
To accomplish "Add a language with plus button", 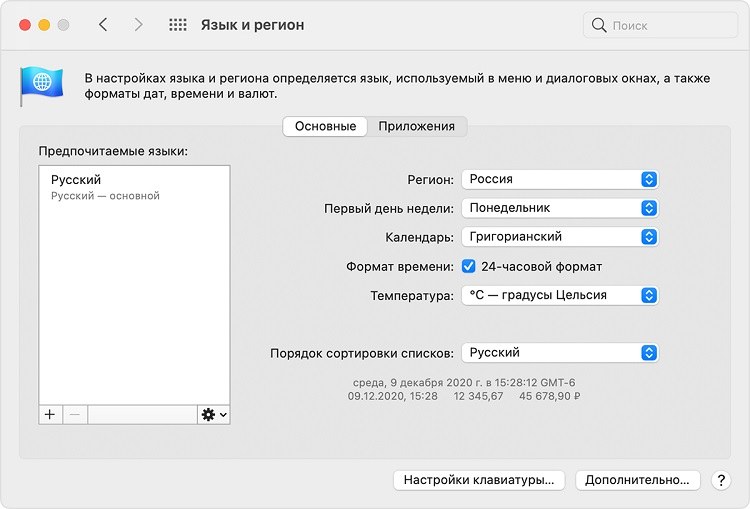I will 50,414.
